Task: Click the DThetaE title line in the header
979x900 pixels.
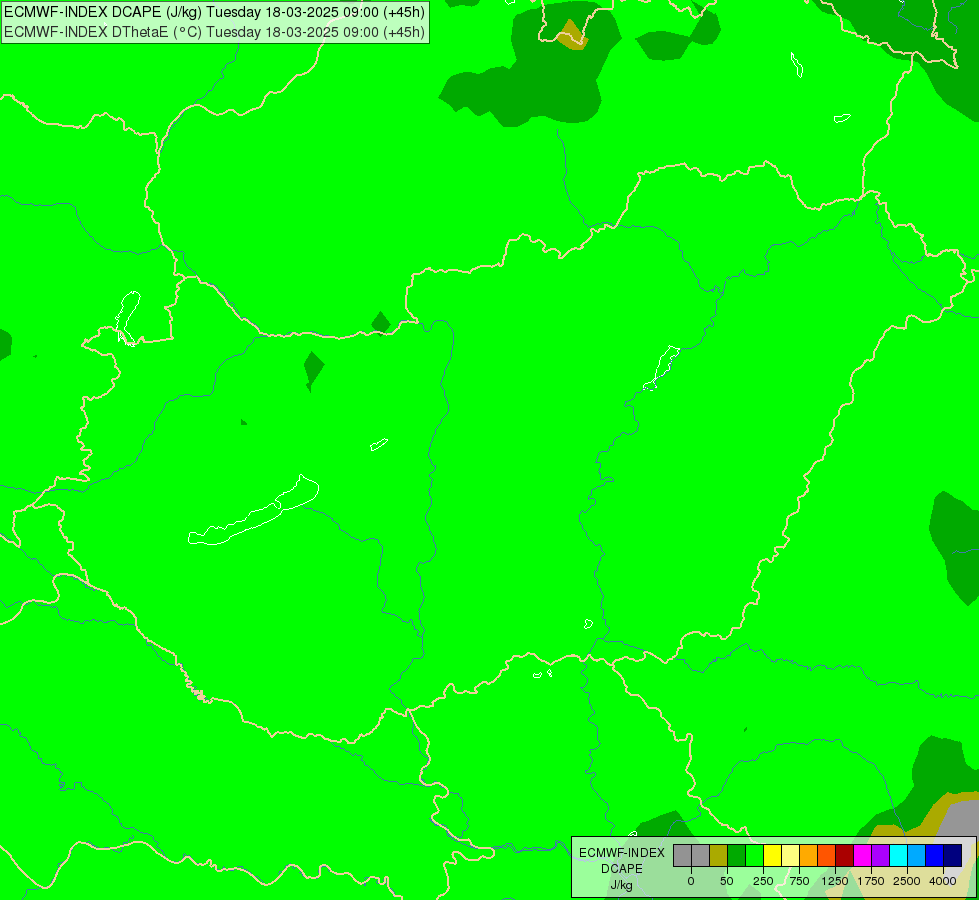Action: click(214, 32)
